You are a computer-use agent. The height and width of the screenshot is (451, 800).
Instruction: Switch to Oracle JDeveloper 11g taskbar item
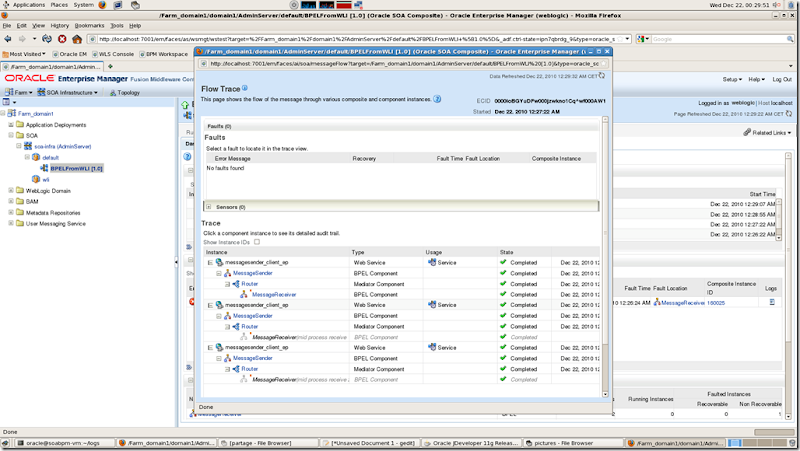[x=471, y=443]
